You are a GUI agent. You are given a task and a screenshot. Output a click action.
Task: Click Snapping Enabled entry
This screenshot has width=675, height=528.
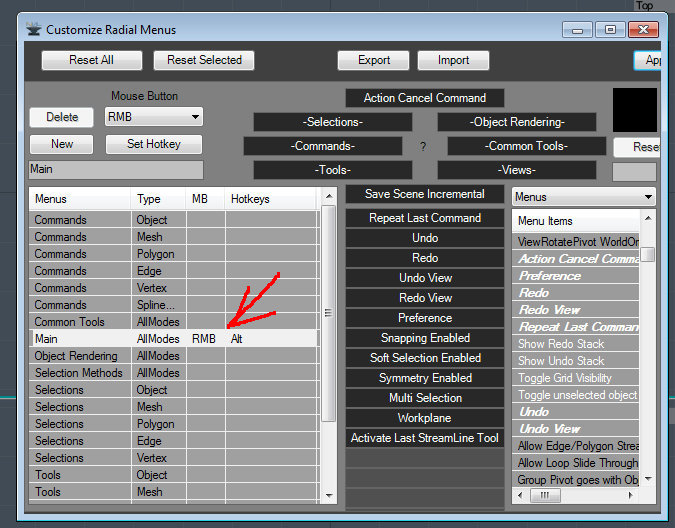point(425,338)
